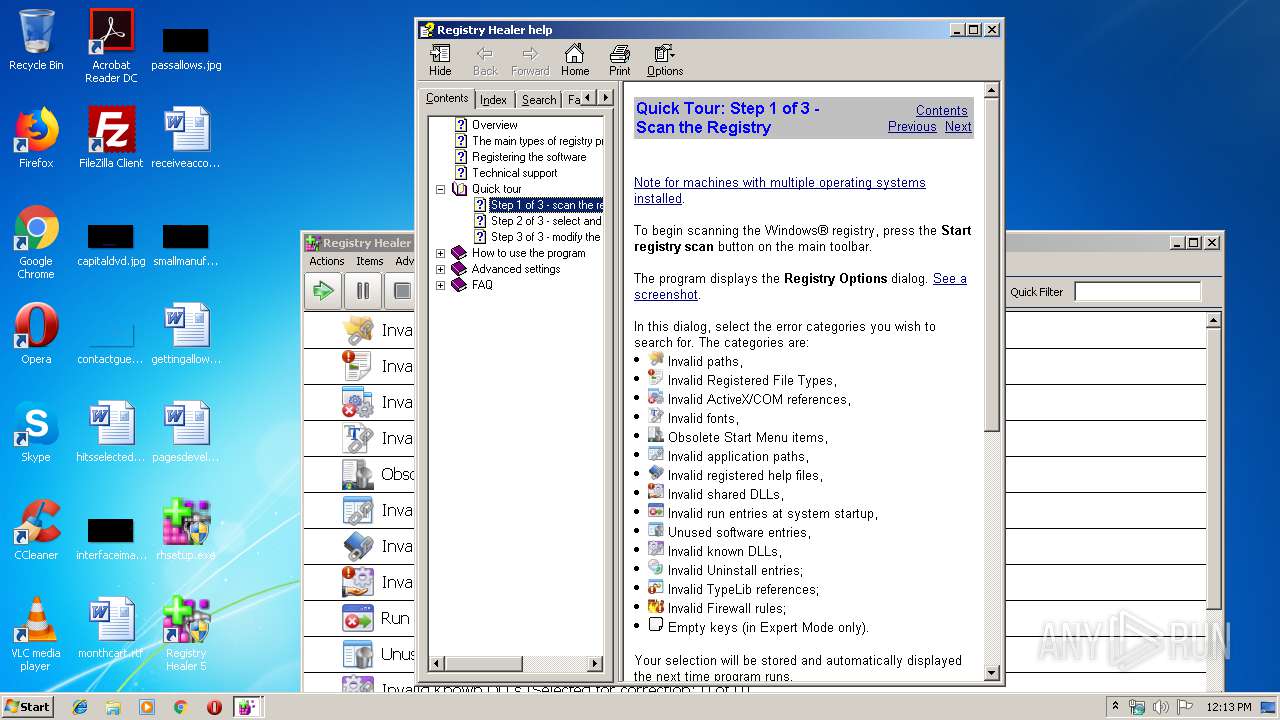1280x720 pixels.
Task: Open Actions menu in Registry Healer
Action: click(x=326, y=261)
